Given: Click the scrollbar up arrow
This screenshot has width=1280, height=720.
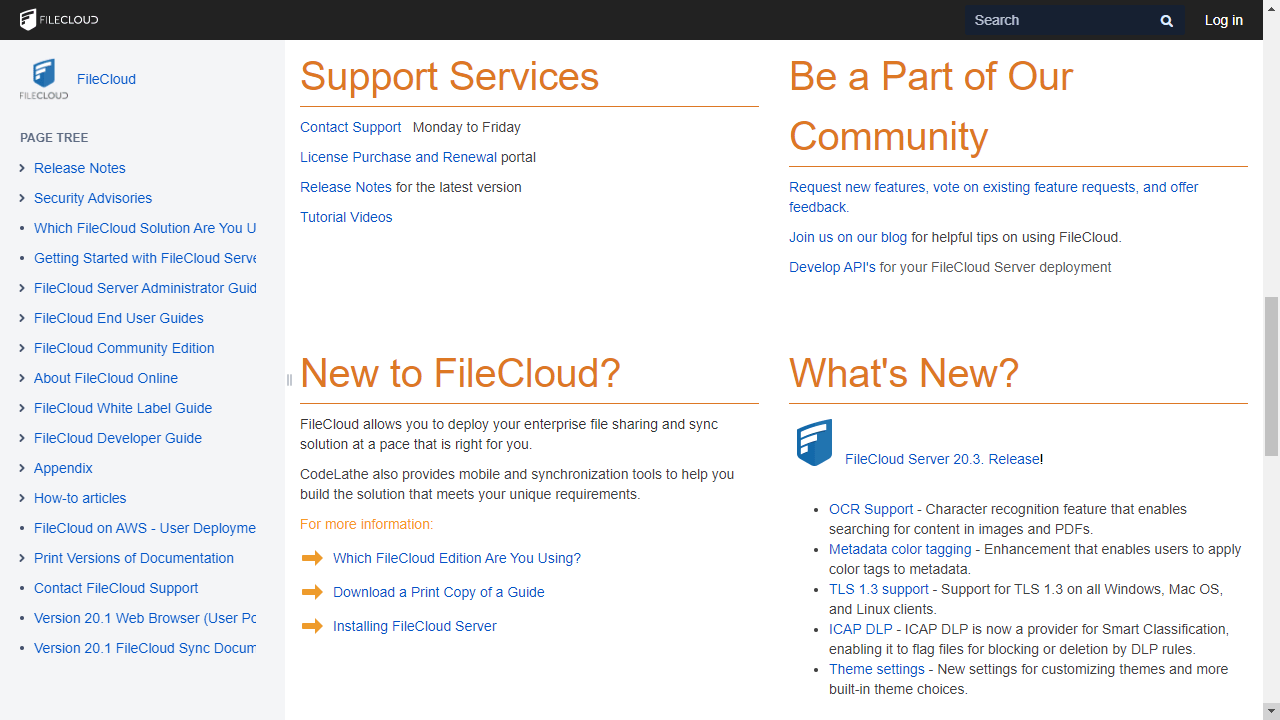Looking at the screenshot, I should 1272,8.
